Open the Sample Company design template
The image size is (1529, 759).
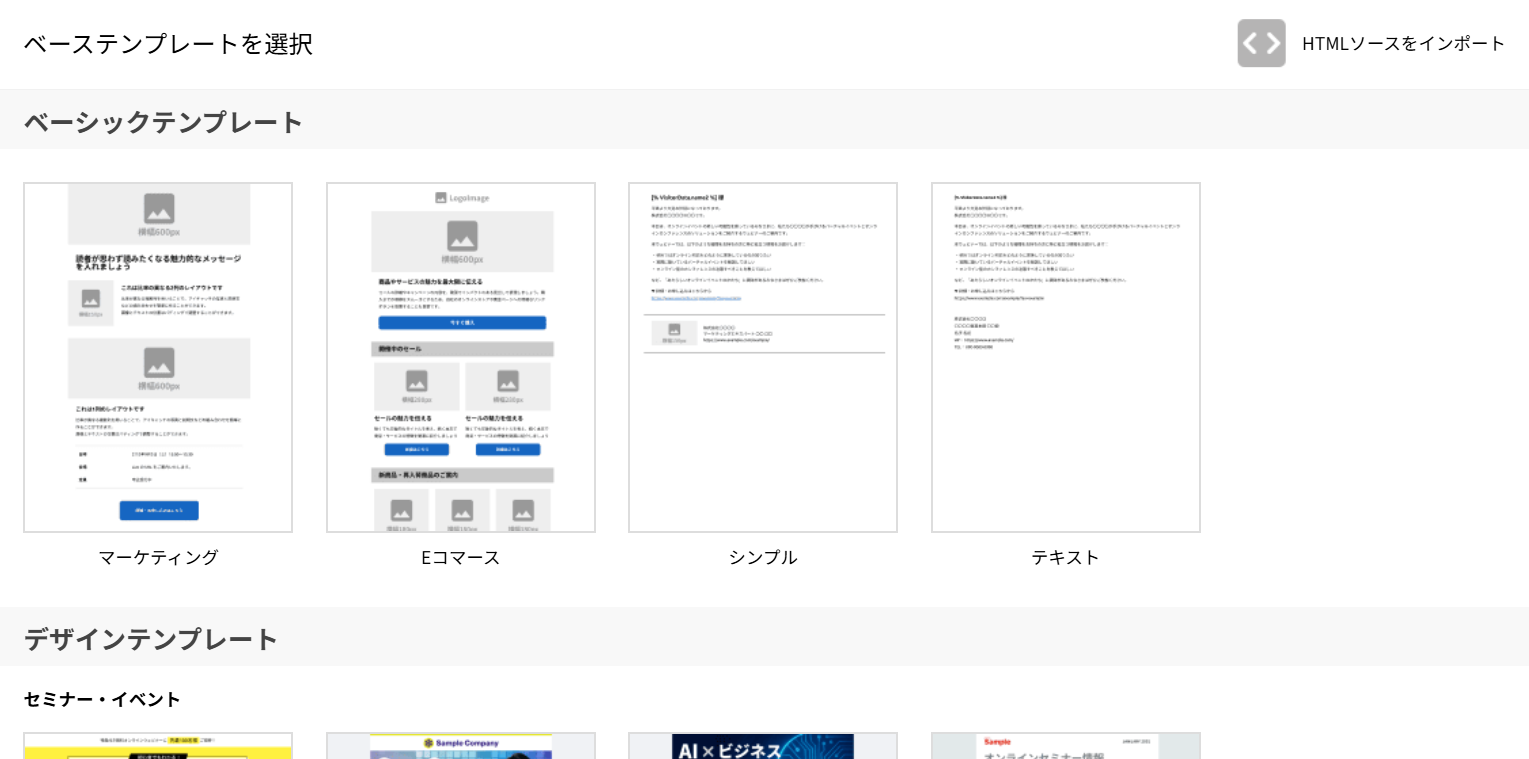[461, 746]
